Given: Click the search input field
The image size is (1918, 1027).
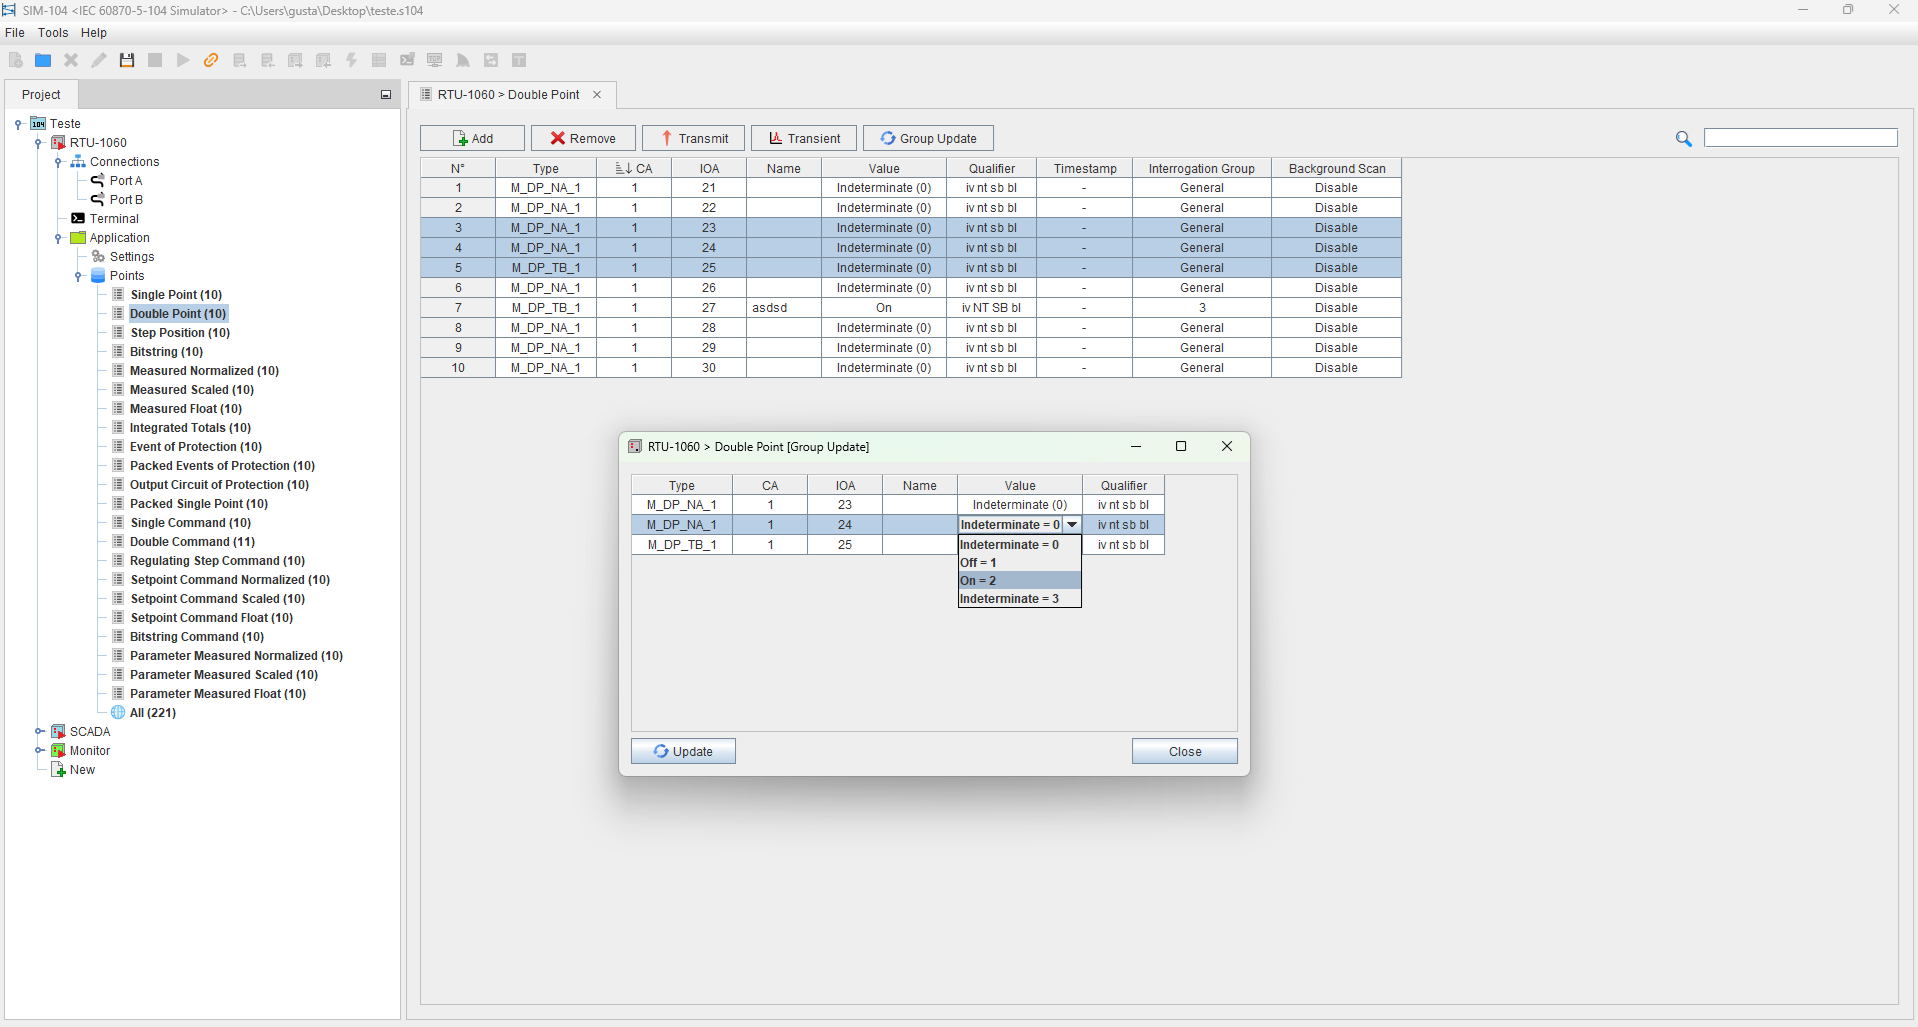Looking at the screenshot, I should (x=1800, y=138).
